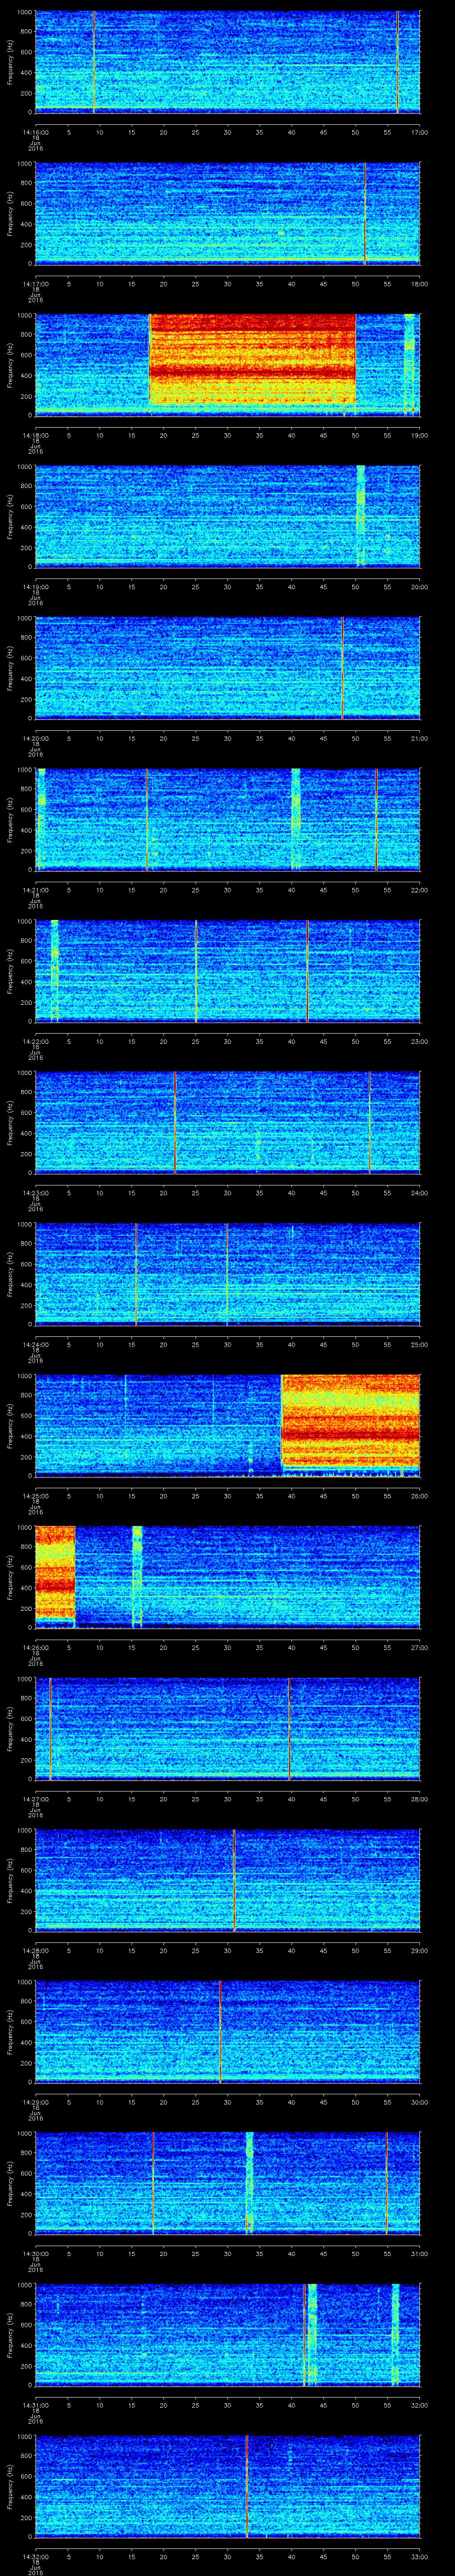Click the green line near 39 seconds in 14:27 spectrogram

[289, 1729]
